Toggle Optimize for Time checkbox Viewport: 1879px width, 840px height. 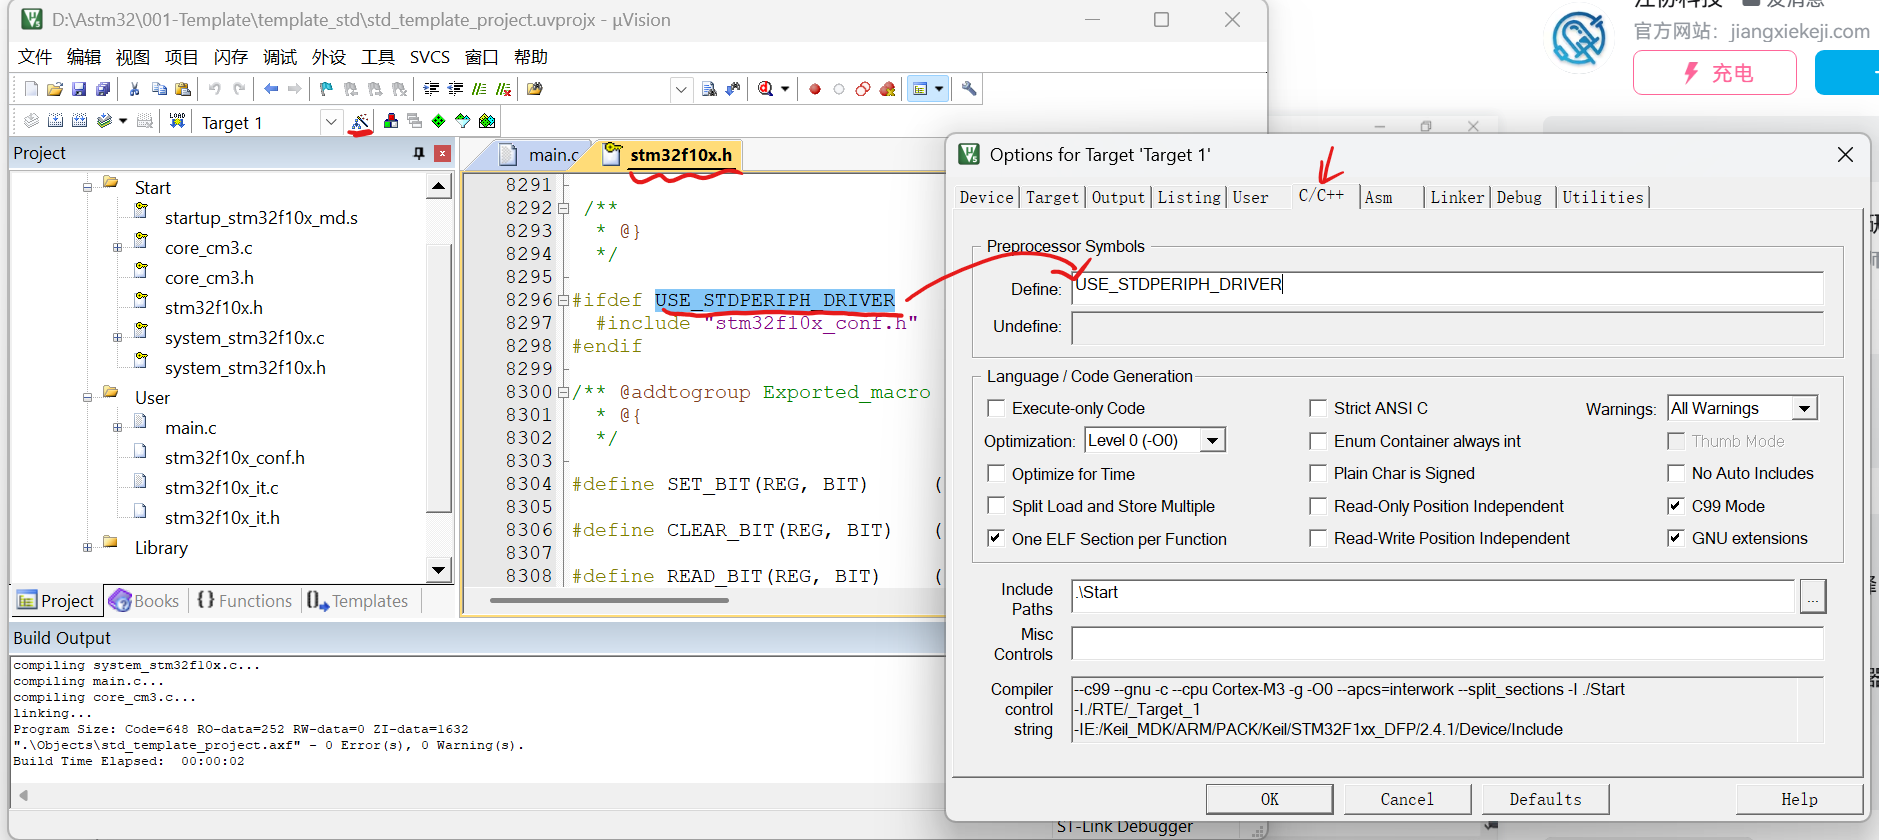tap(996, 473)
